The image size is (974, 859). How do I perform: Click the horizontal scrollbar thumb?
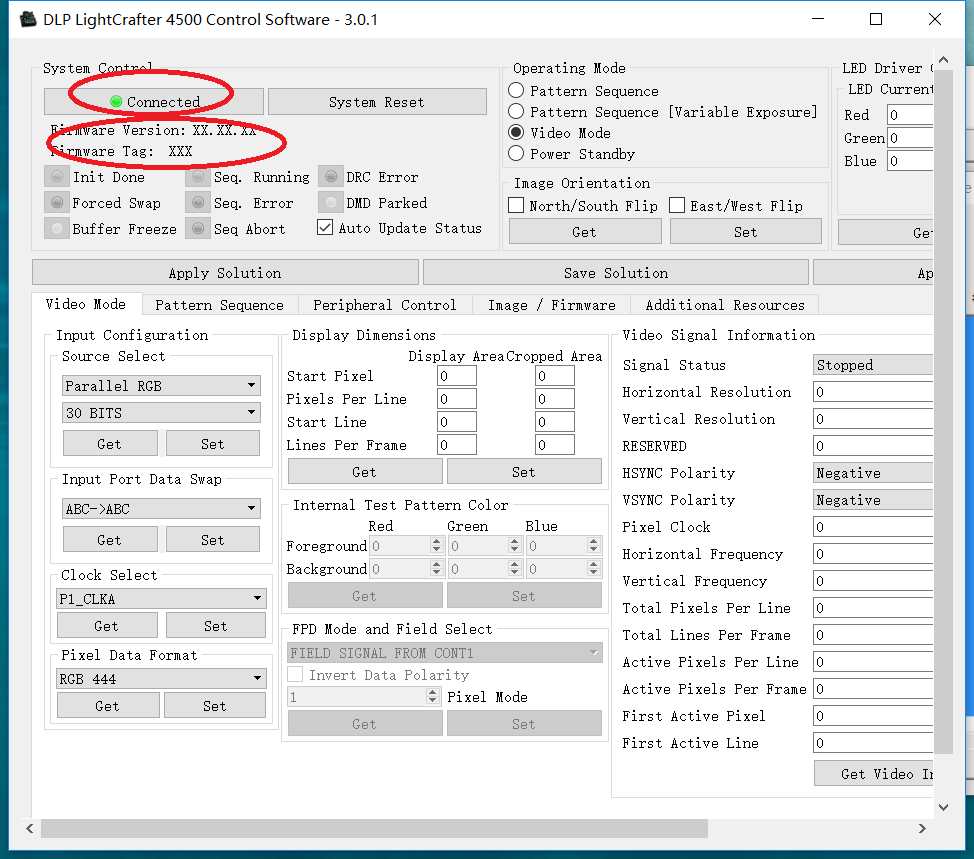coord(375,828)
